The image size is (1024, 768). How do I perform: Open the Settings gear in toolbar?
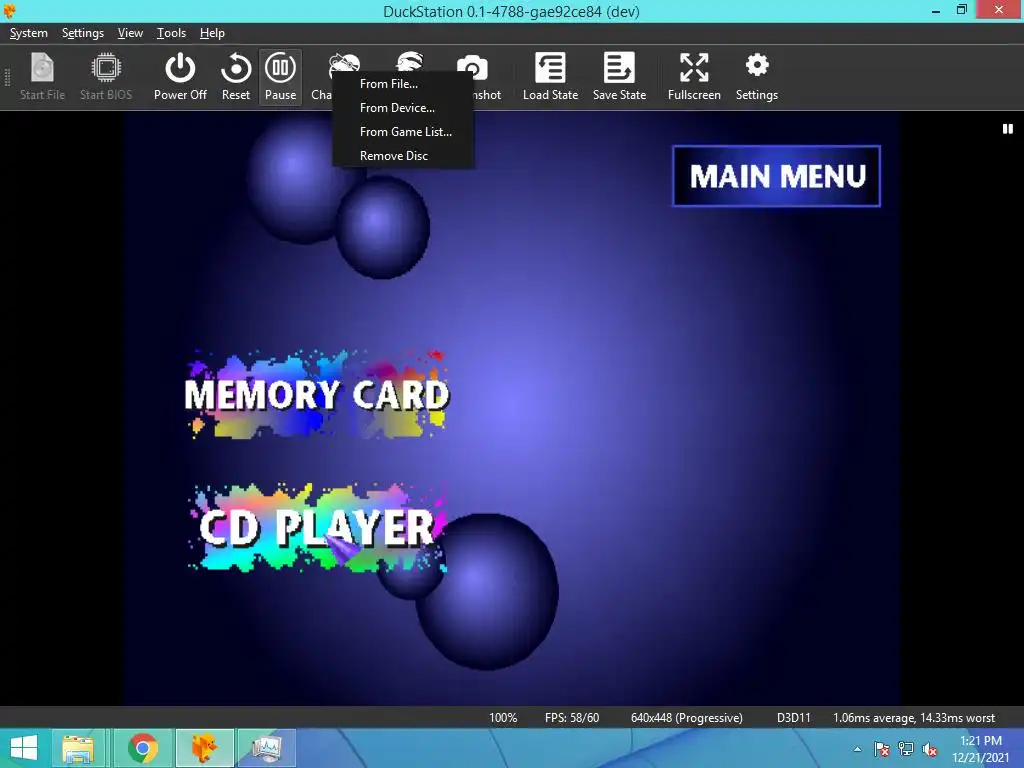point(757,76)
